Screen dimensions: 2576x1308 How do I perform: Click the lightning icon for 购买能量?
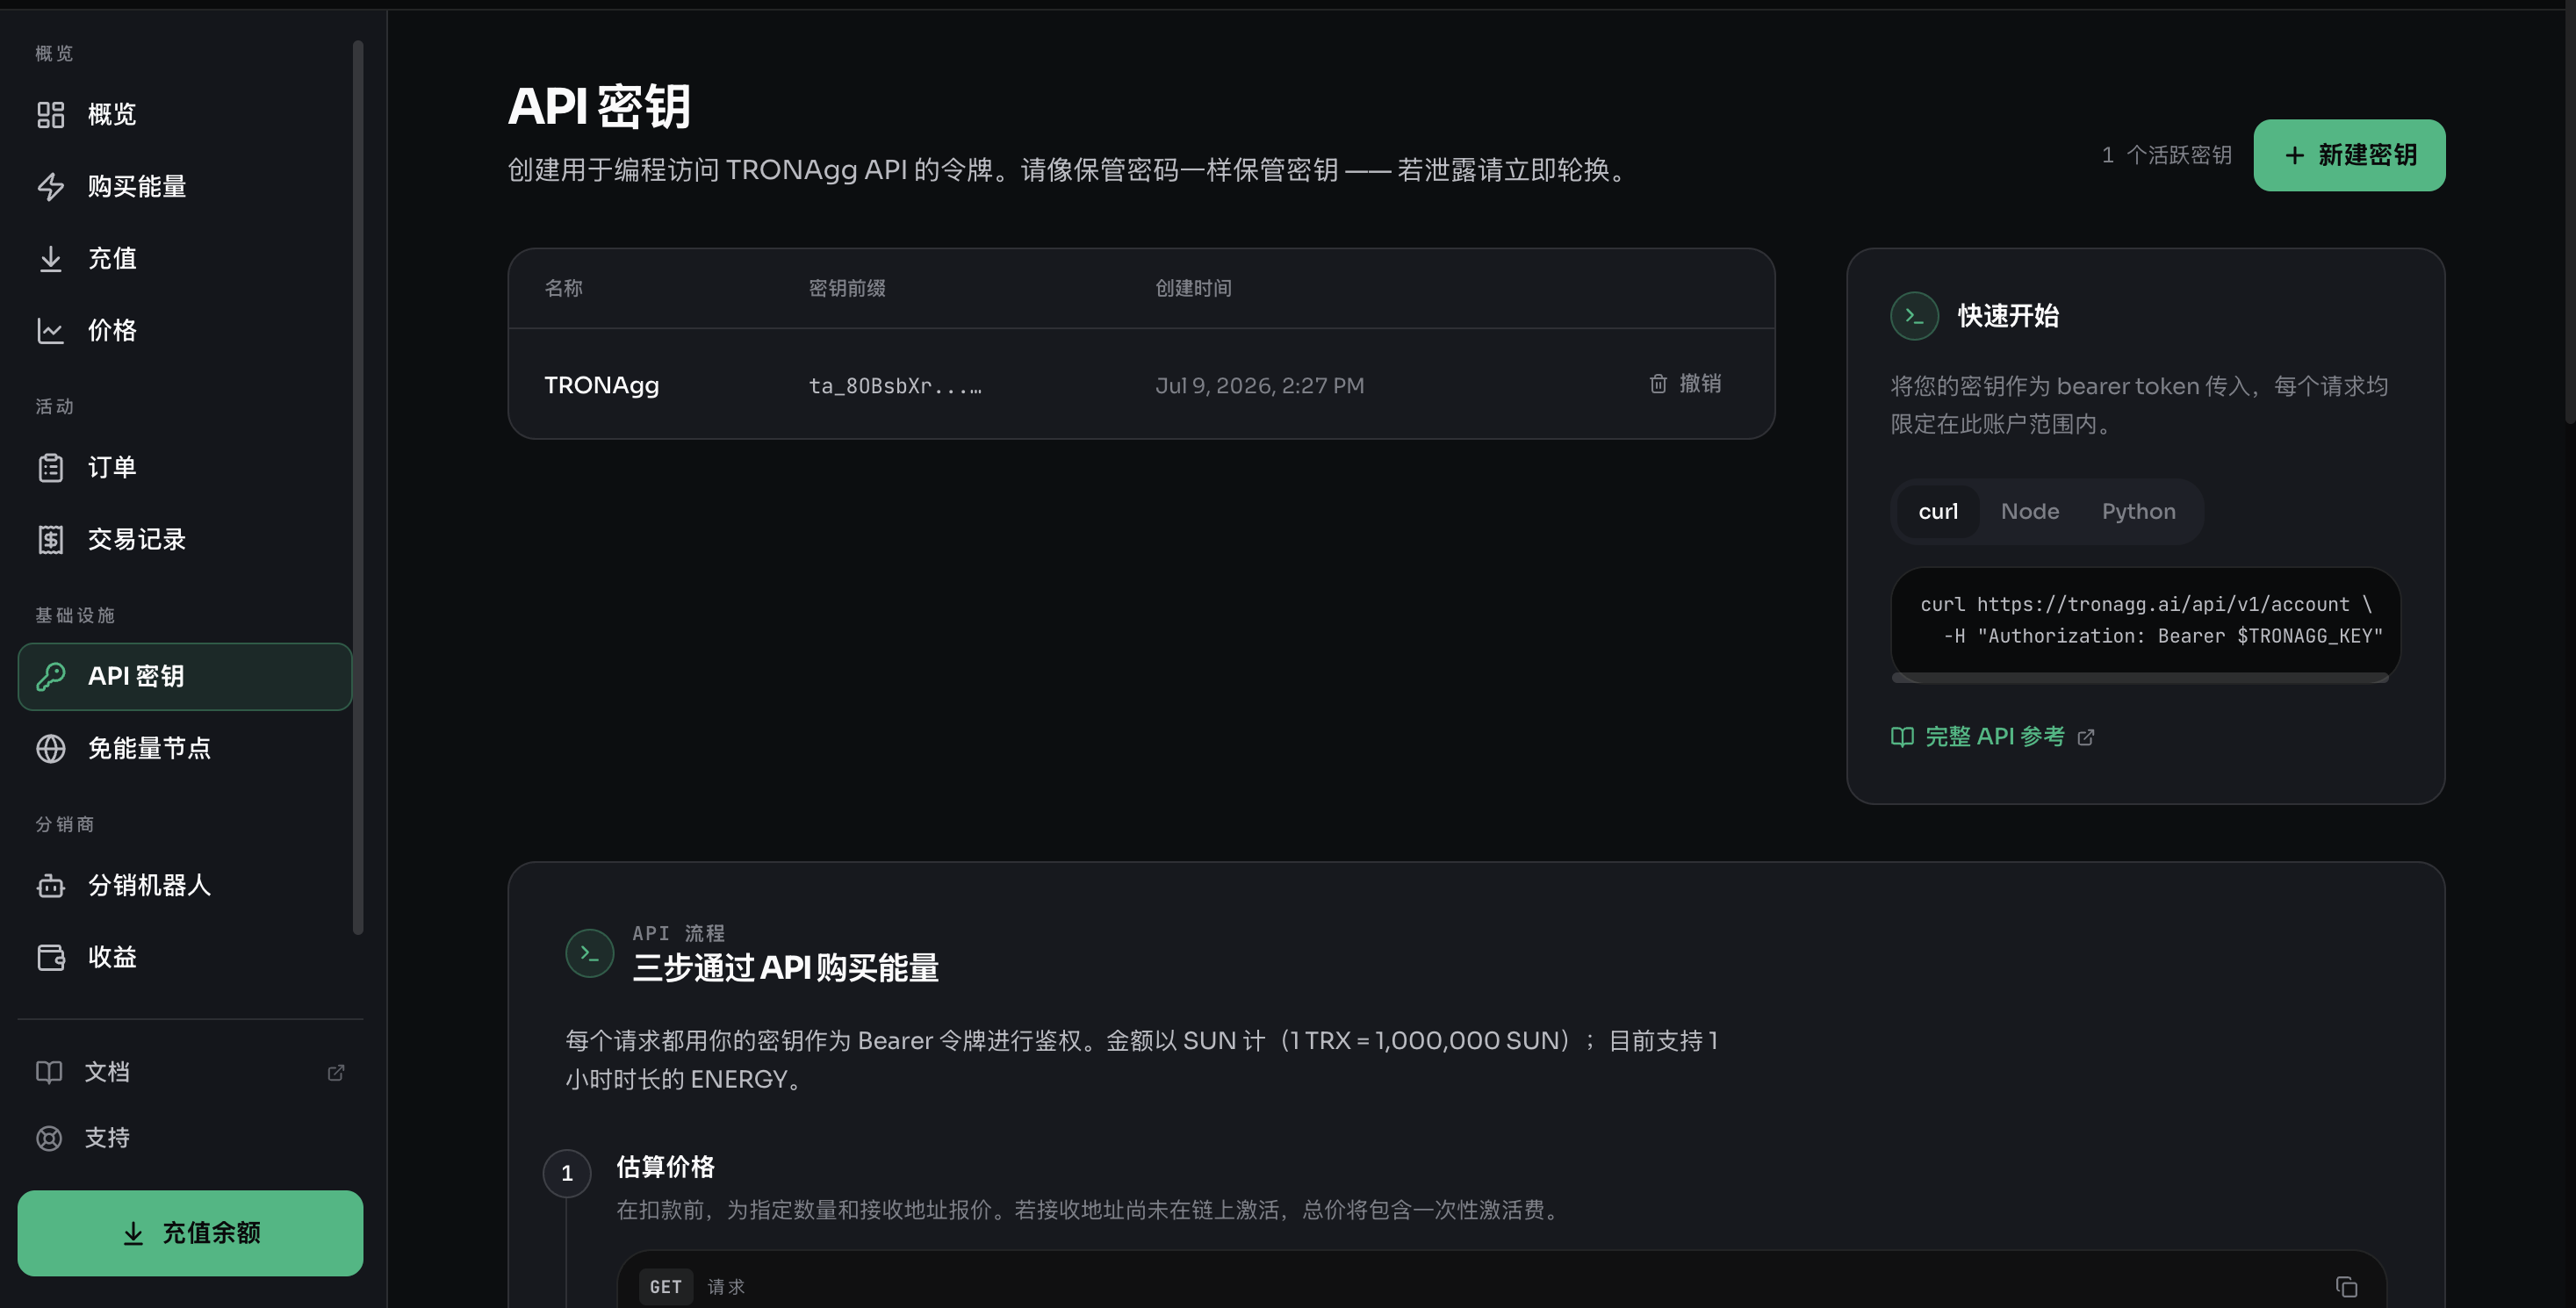click(50, 186)
